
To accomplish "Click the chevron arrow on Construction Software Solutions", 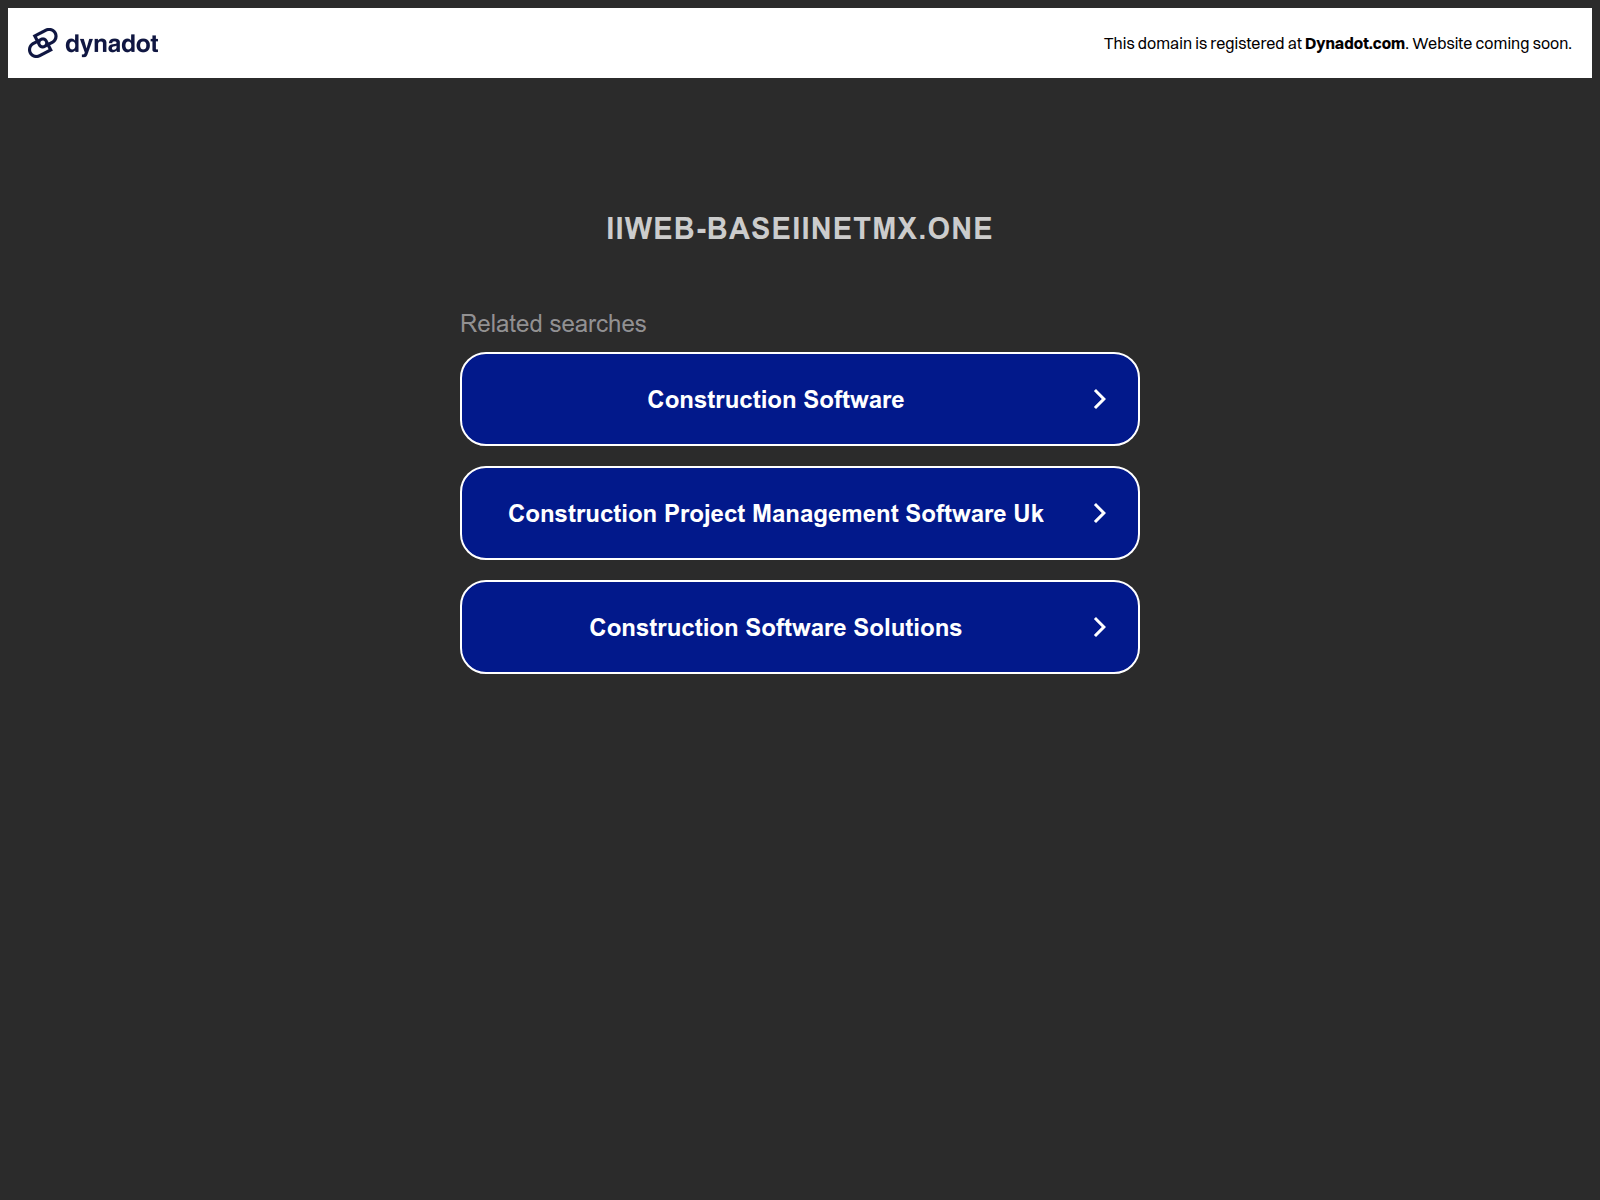I will coord(1099,627).
